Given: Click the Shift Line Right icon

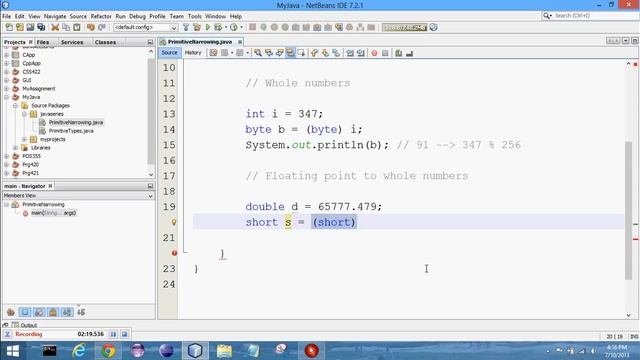Looking at the screenshot, I should pos(361,53).
